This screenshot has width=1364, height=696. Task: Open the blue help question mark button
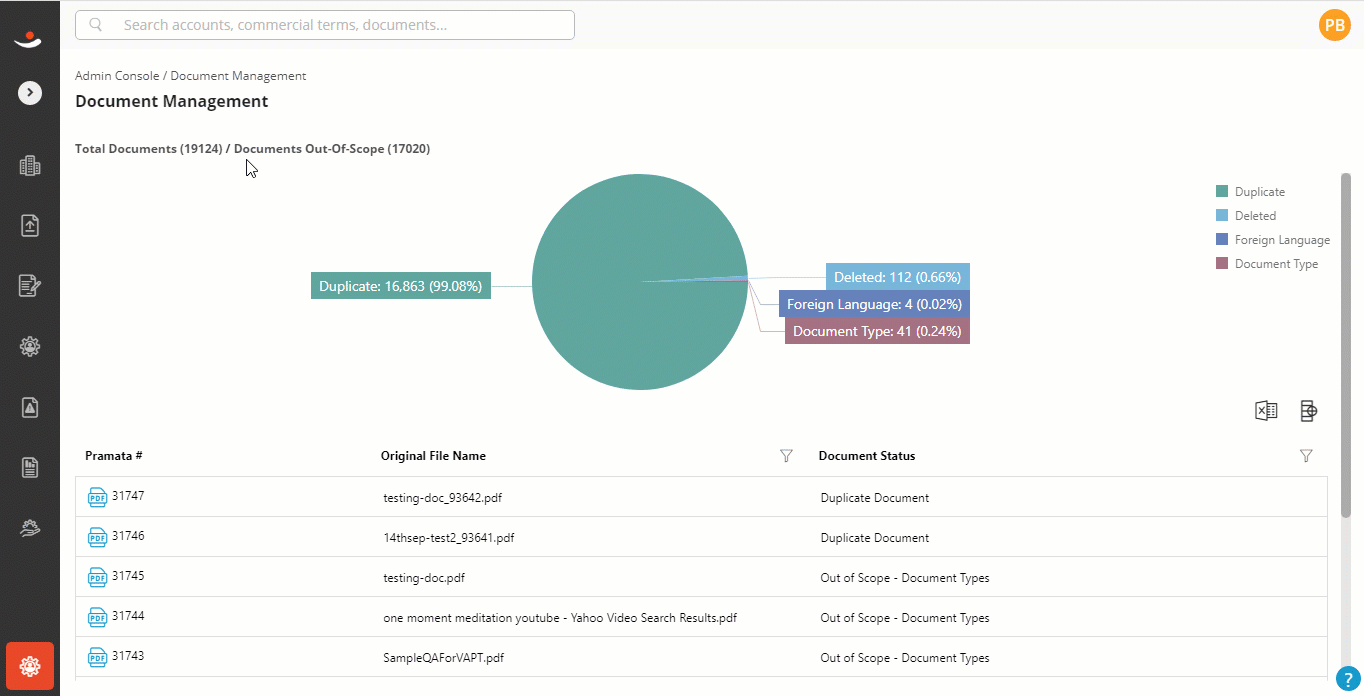click(x=1349, y=679)
